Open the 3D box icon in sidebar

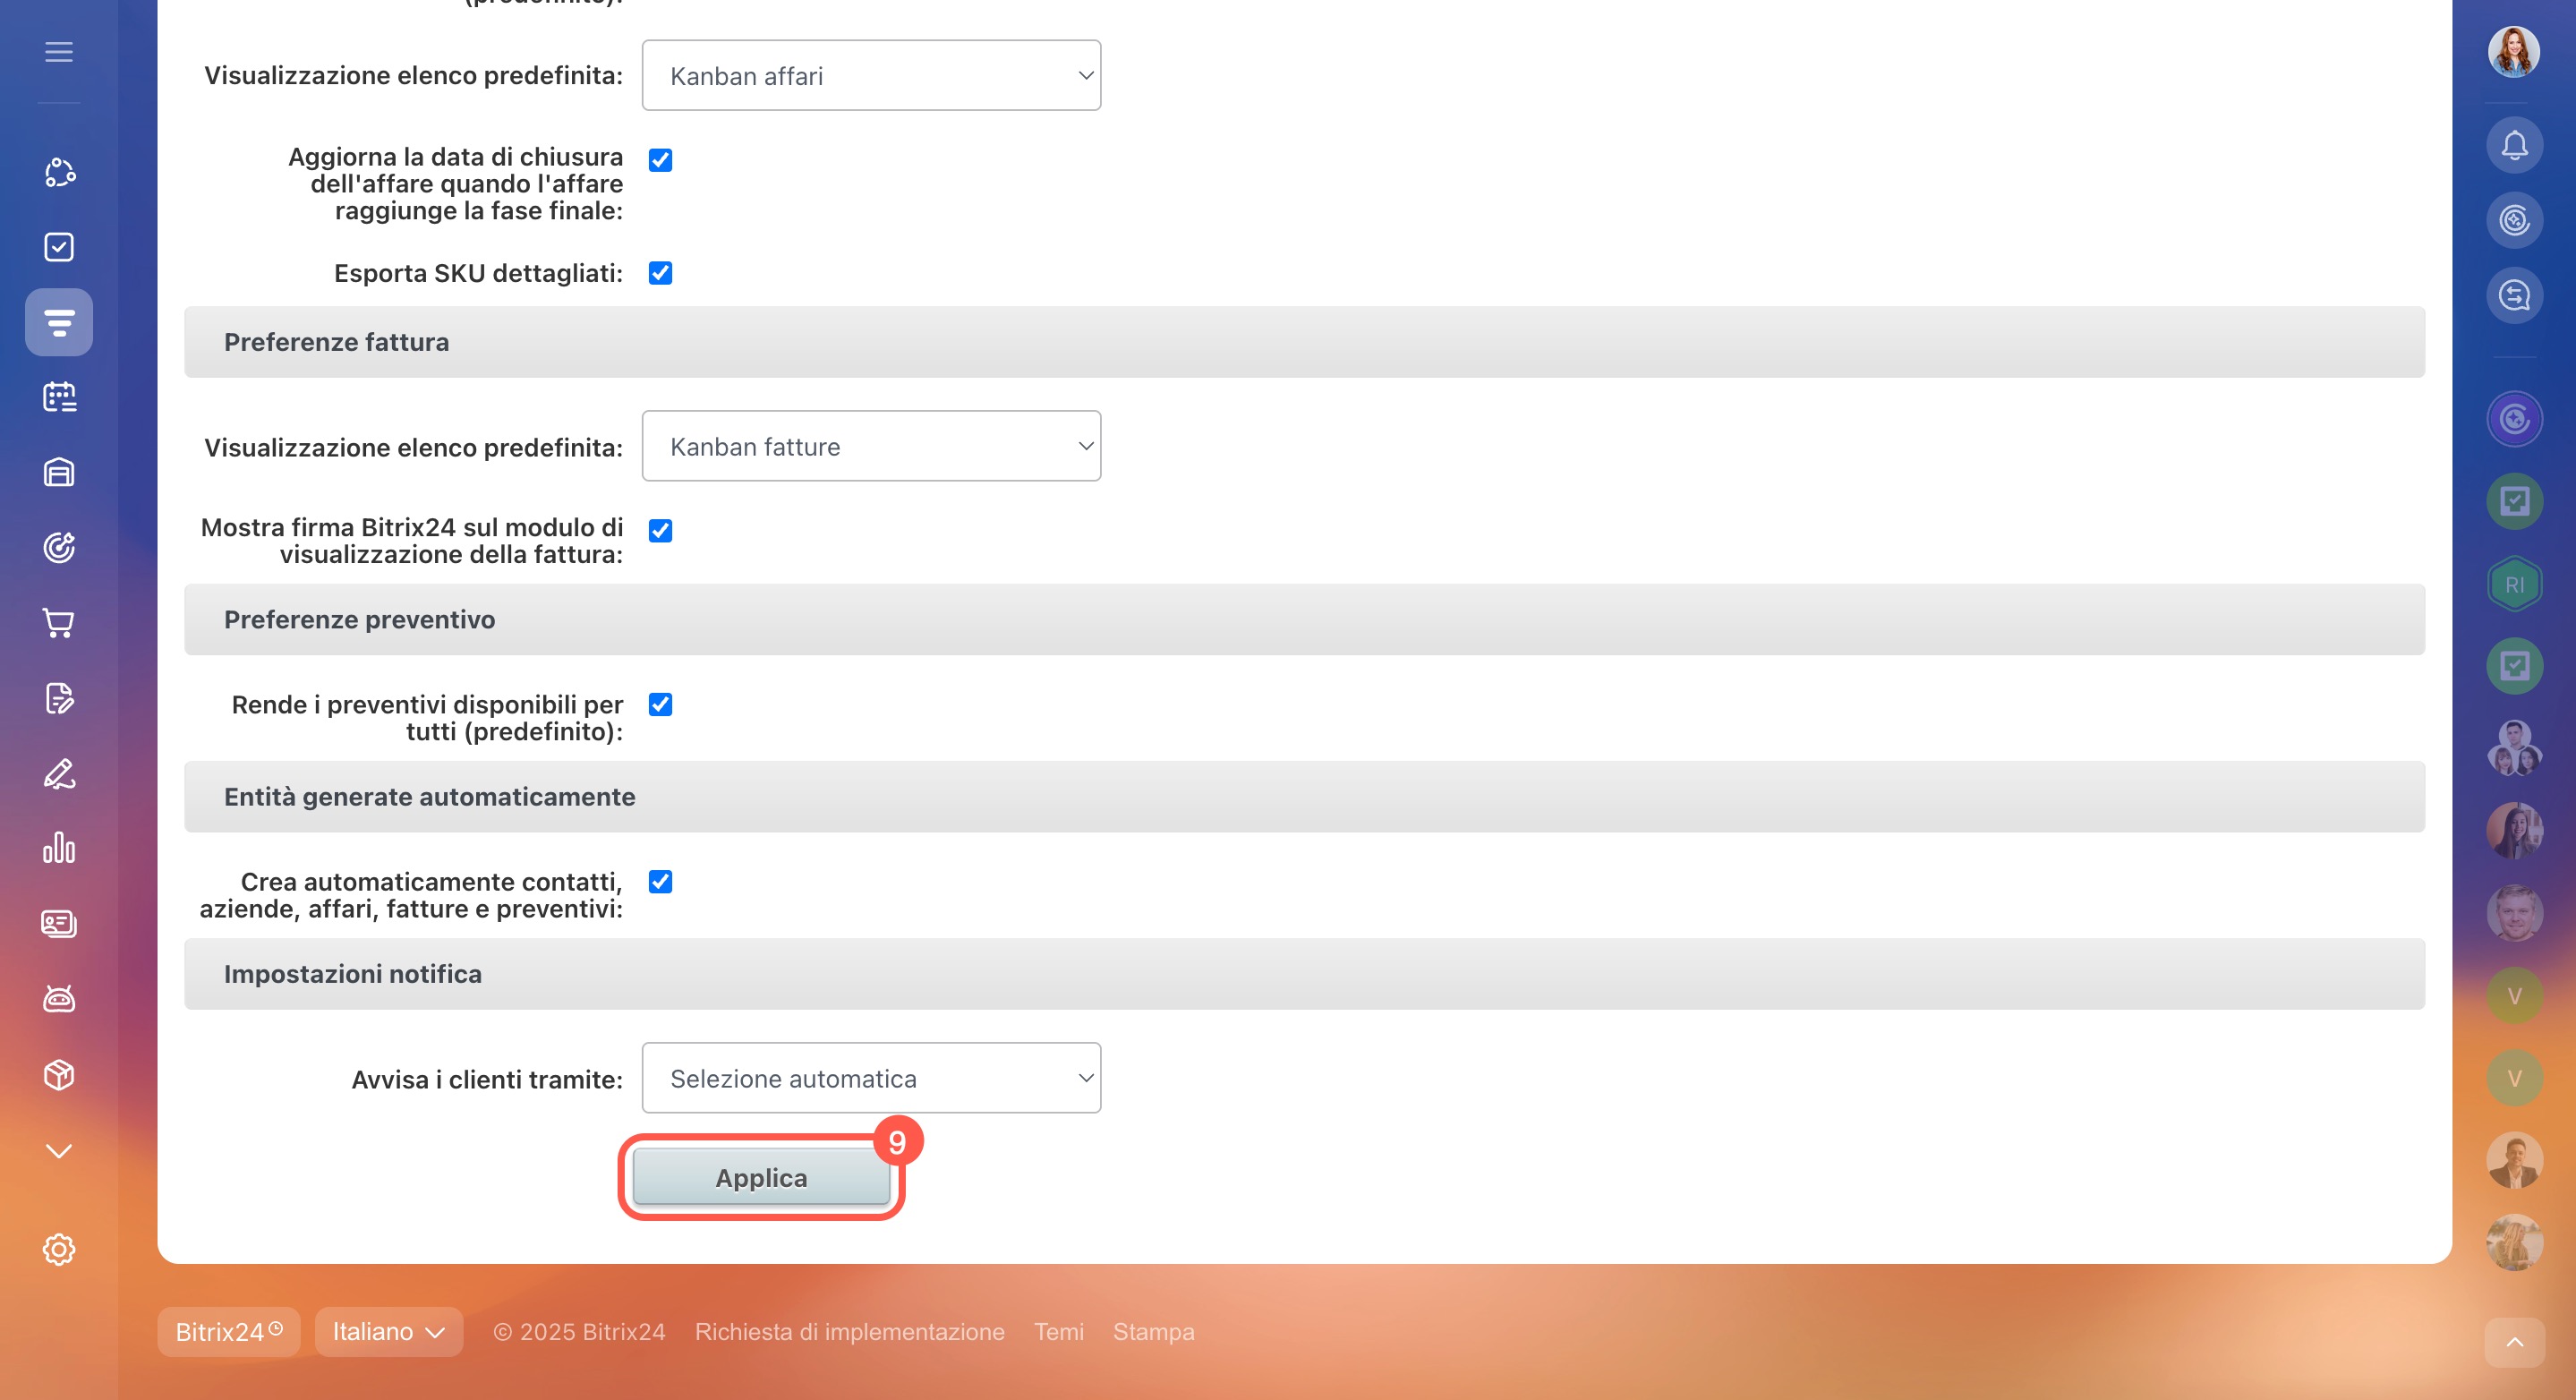tap(59, 1074)
